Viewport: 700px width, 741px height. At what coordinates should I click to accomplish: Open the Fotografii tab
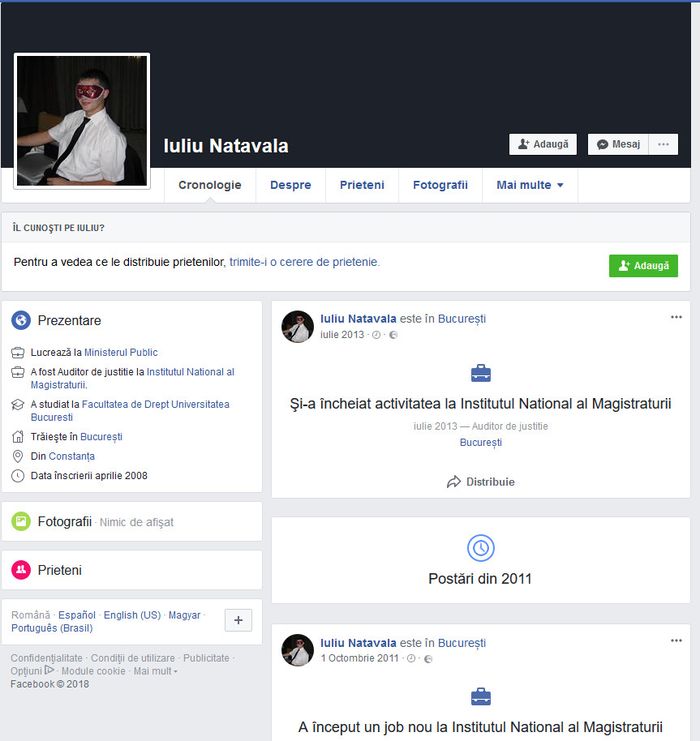[x=441, y=185]
